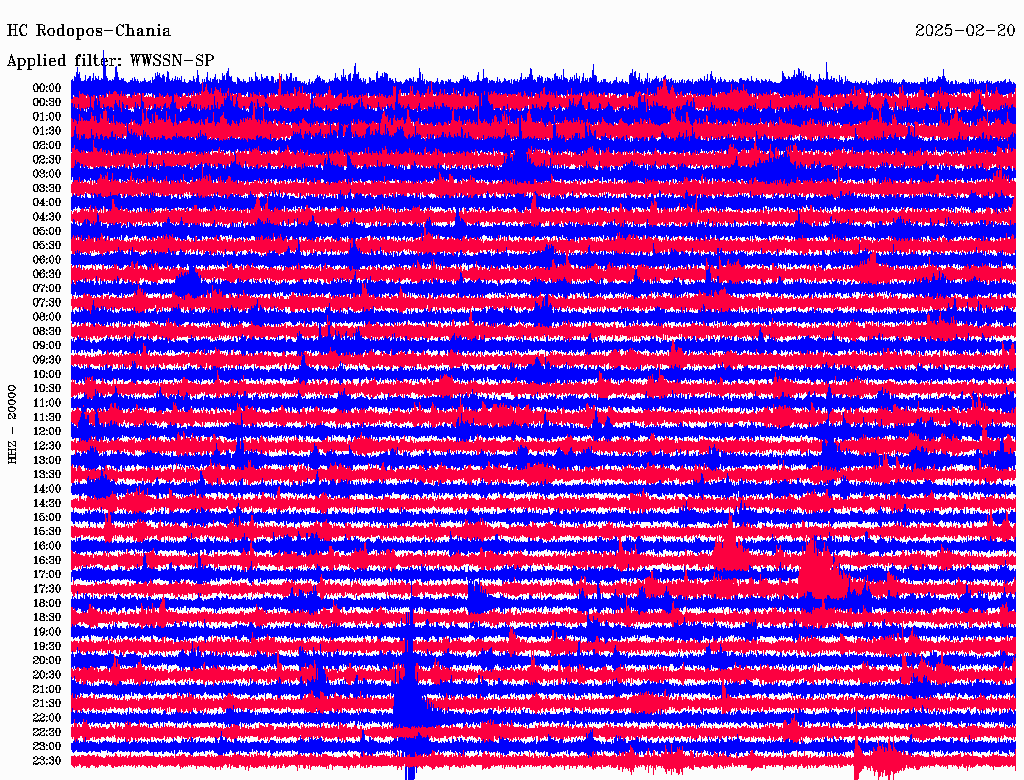
Task: Select the 20:00 time row label
Action: 47,660
